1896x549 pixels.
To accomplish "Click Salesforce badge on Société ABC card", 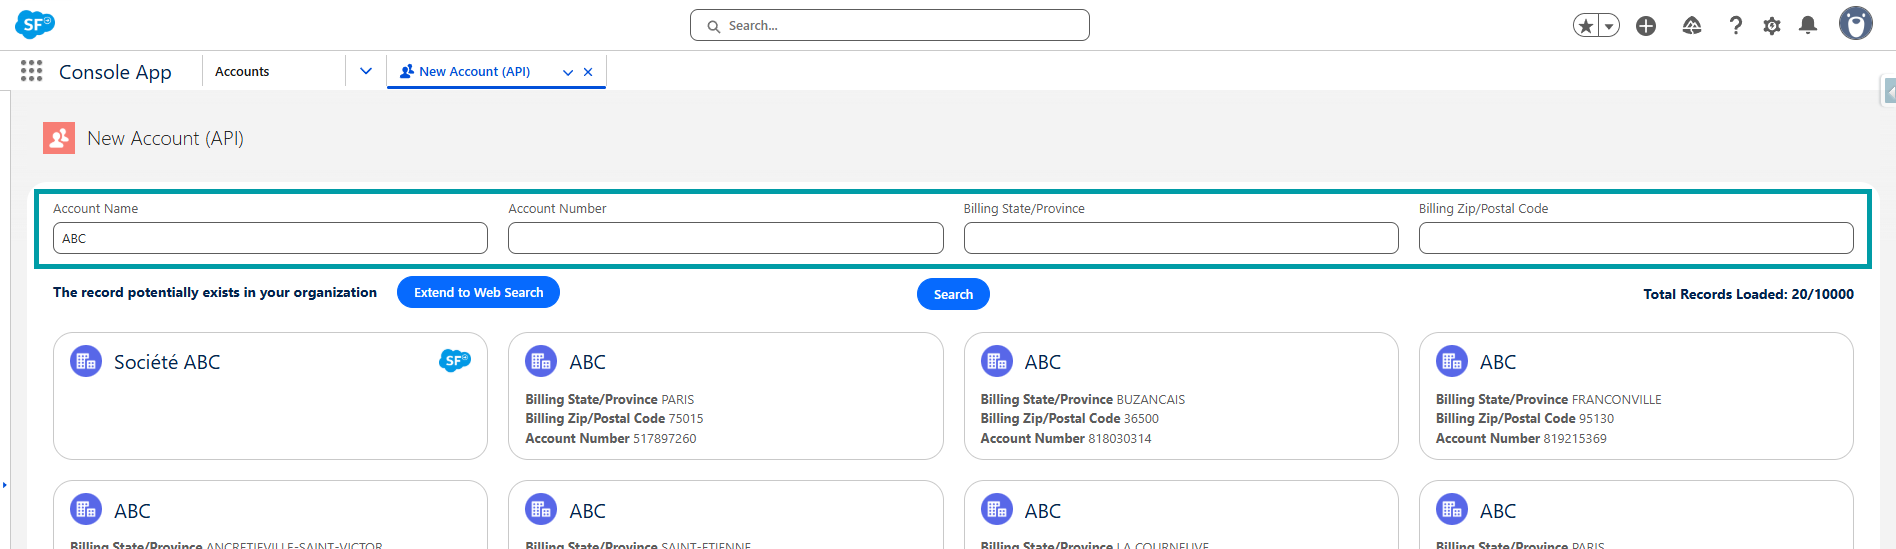I will 454,361.
